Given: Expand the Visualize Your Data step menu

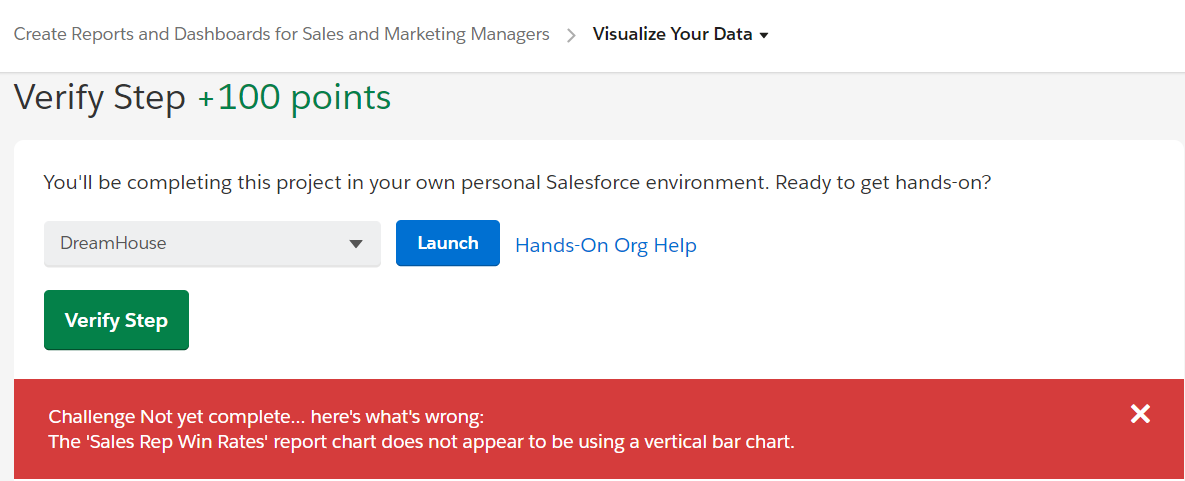Looking at the screenshot, I should coord(680,34).
